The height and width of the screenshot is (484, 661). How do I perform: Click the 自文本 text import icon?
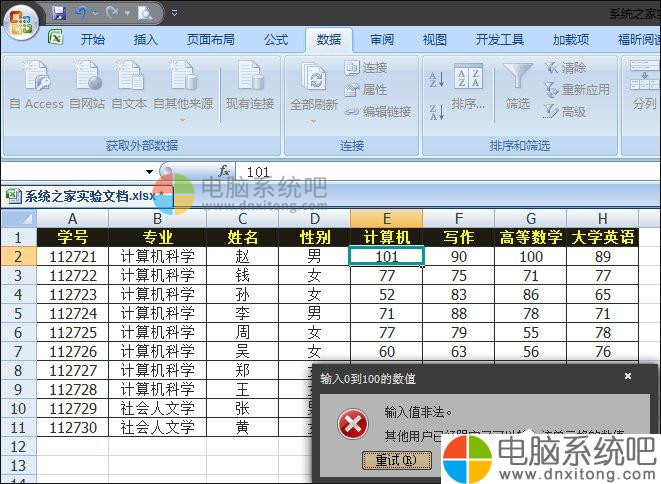click(129, 78)
